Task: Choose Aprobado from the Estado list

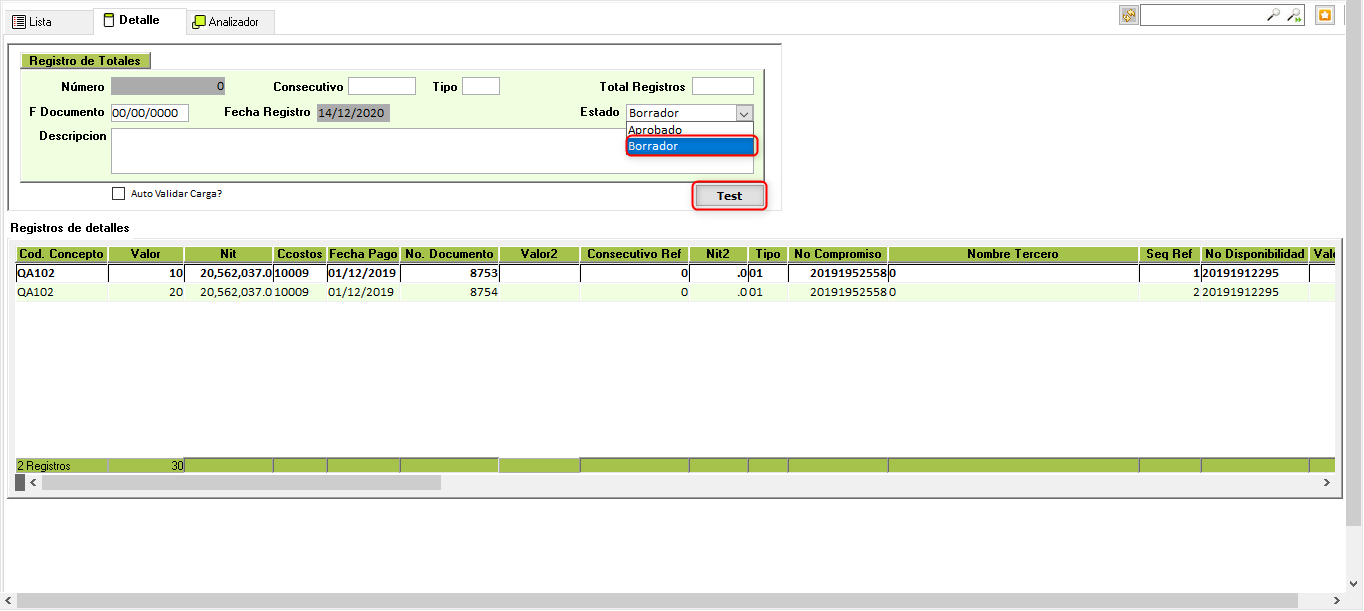Action: [656, 130]
